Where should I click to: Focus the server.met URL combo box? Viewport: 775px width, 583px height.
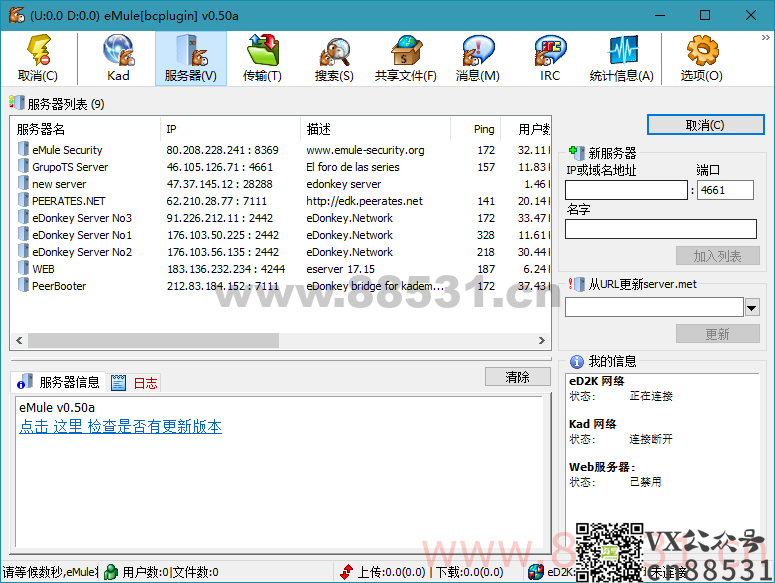coord(654,307)
